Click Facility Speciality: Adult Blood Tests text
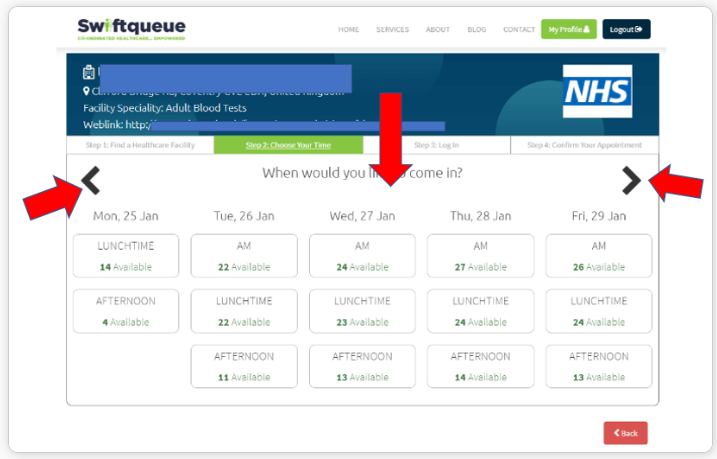 click(165, 108)
